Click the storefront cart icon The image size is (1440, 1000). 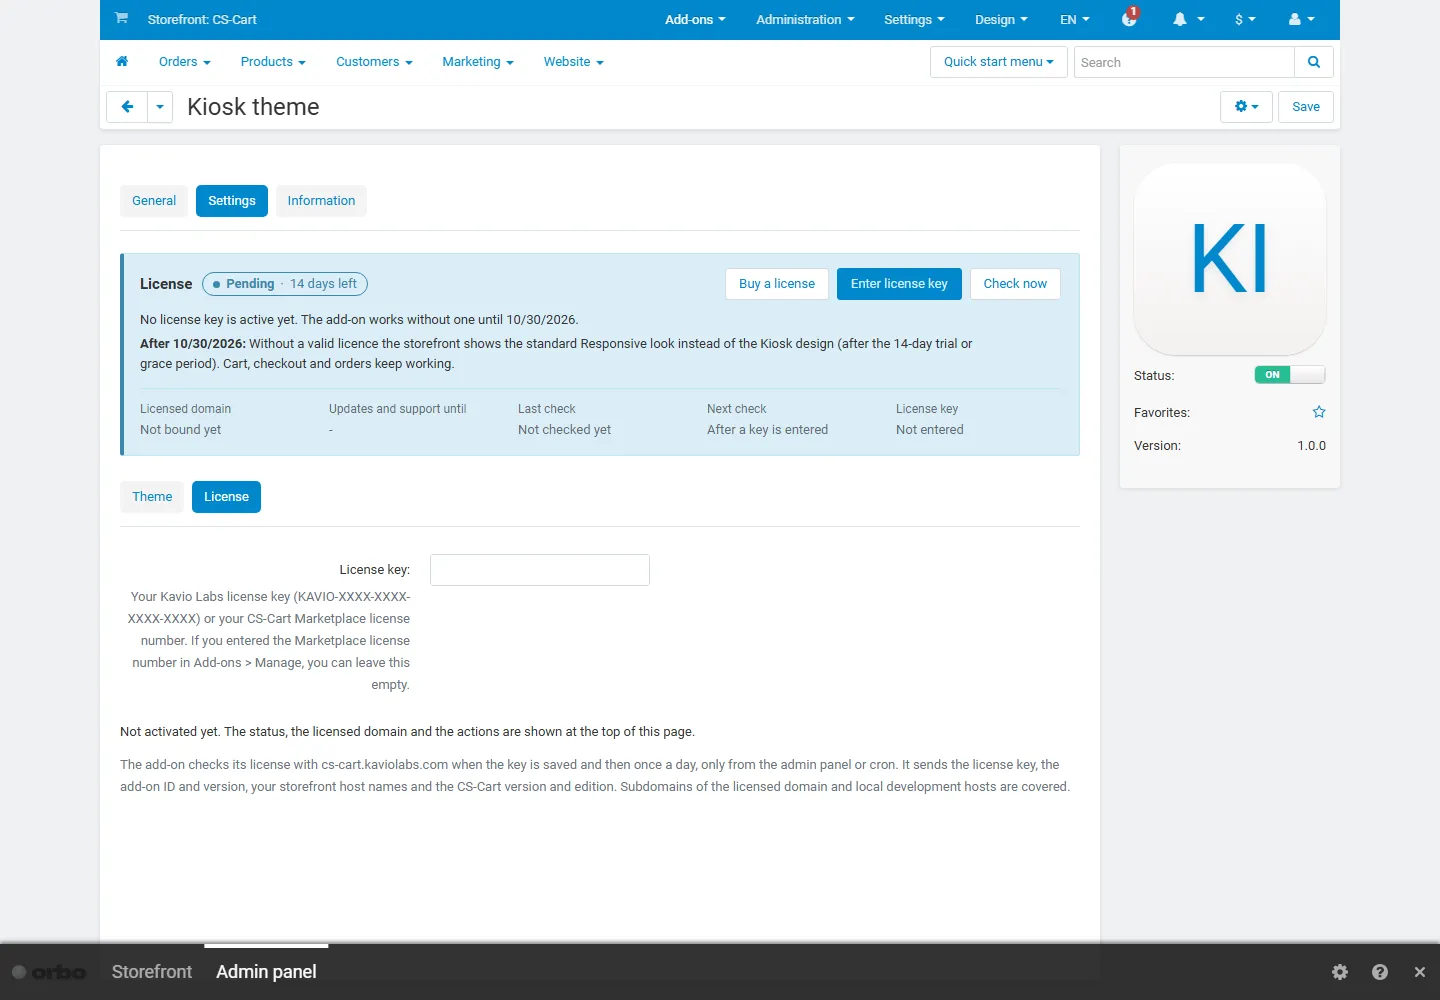coord(121,18)
